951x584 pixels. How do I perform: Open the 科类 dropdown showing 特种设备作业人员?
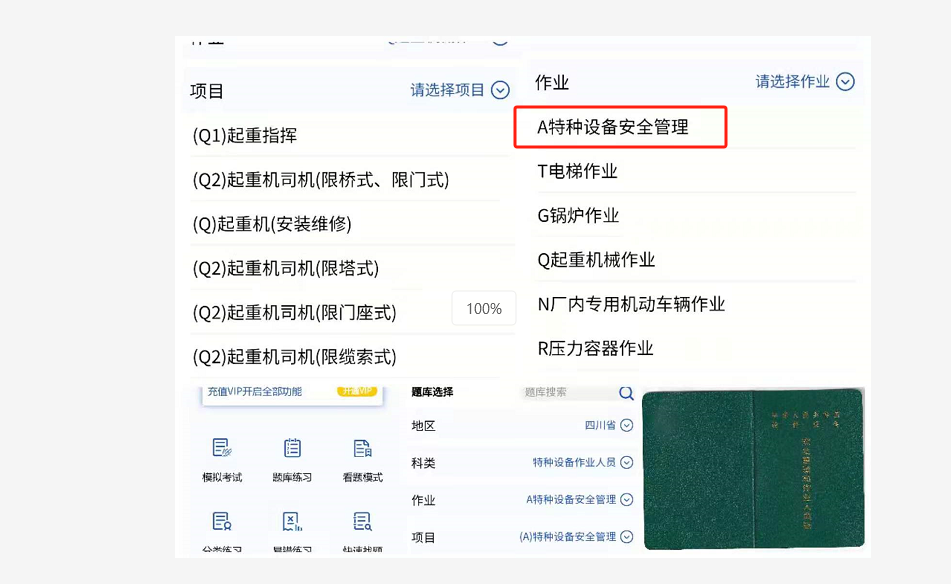click(583, 462)
